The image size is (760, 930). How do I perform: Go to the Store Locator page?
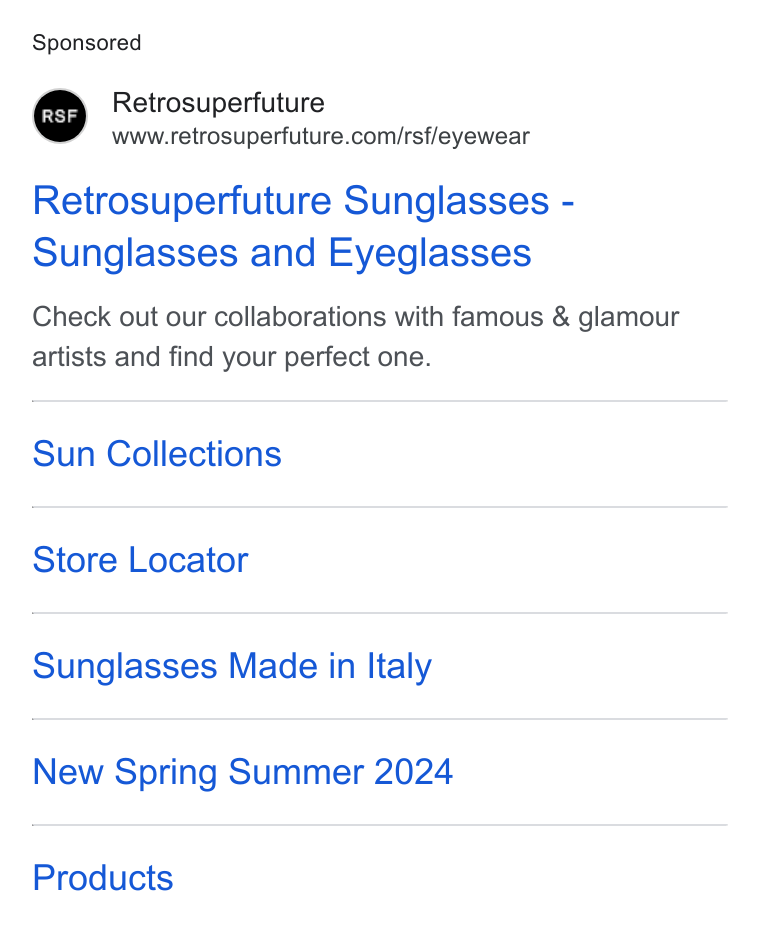point(141,560)
